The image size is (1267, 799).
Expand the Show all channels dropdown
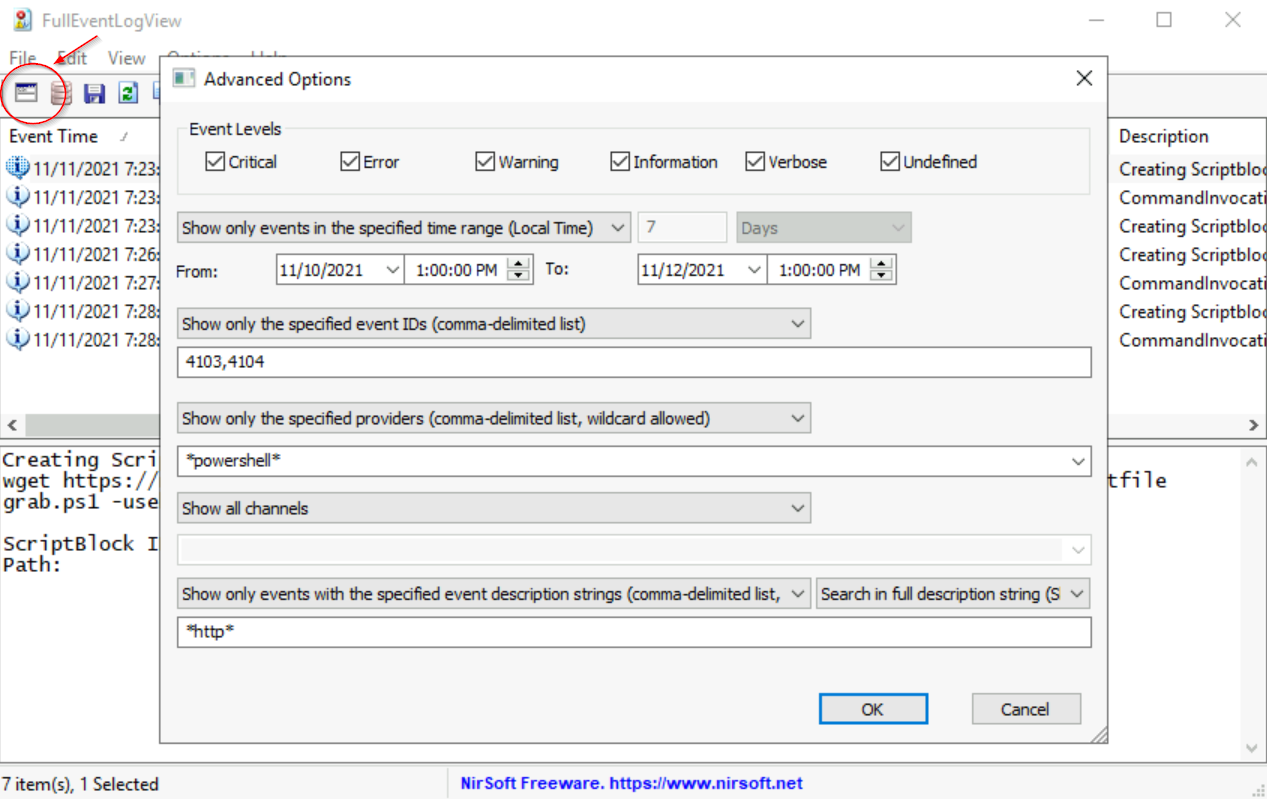[x=797, y=509]
